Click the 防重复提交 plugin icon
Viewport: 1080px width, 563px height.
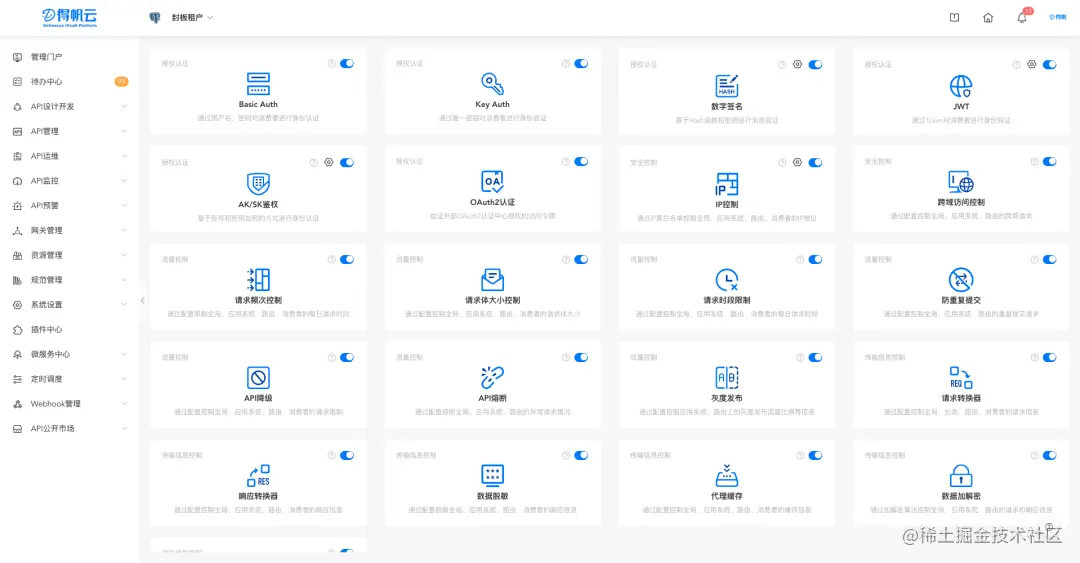point(961,280)
